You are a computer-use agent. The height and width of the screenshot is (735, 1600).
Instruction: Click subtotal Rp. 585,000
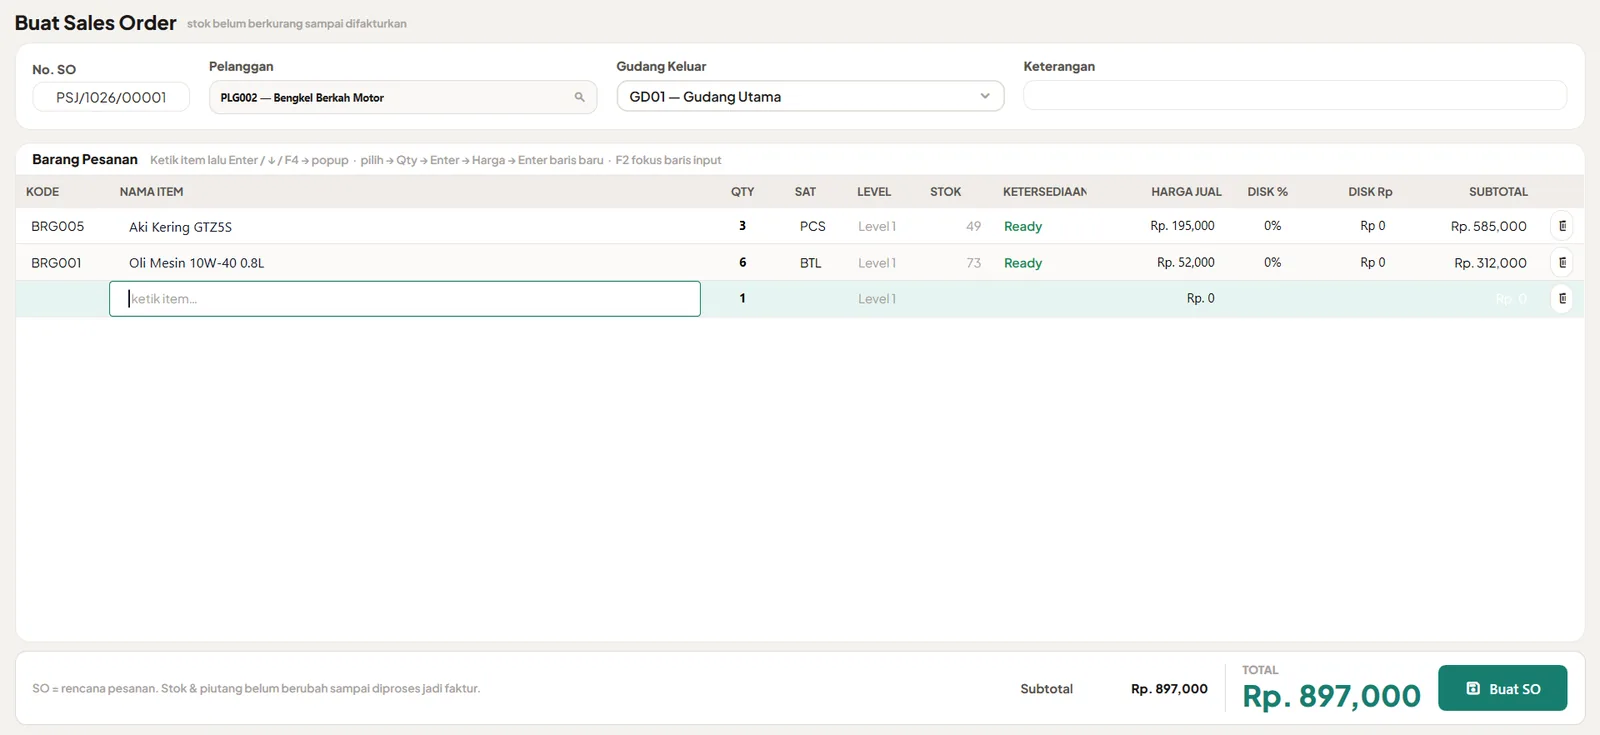tap(1488, 226)
